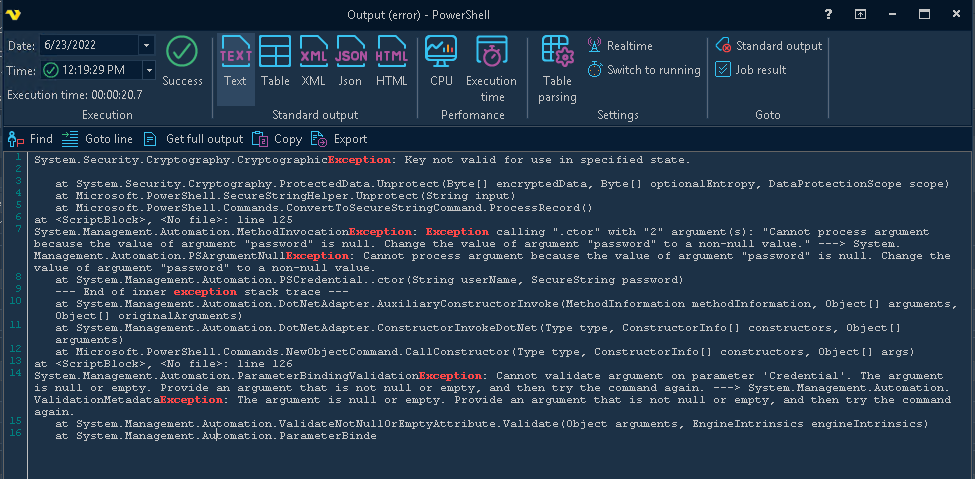
Task: Click the Success status icon
Action: (x=181, y=52)
